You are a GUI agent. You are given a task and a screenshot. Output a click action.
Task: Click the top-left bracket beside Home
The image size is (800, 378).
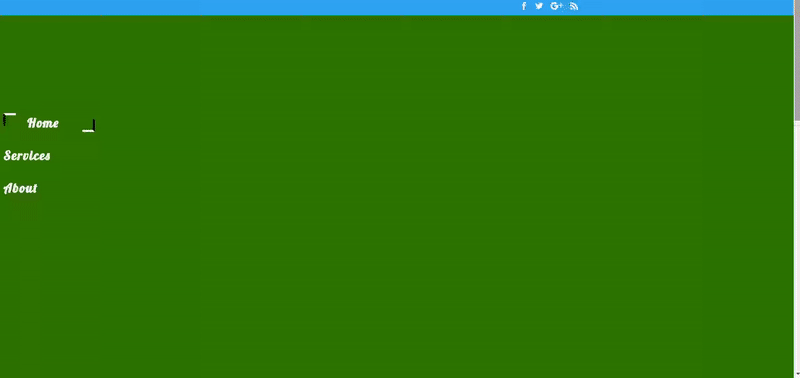click(9, 119)
